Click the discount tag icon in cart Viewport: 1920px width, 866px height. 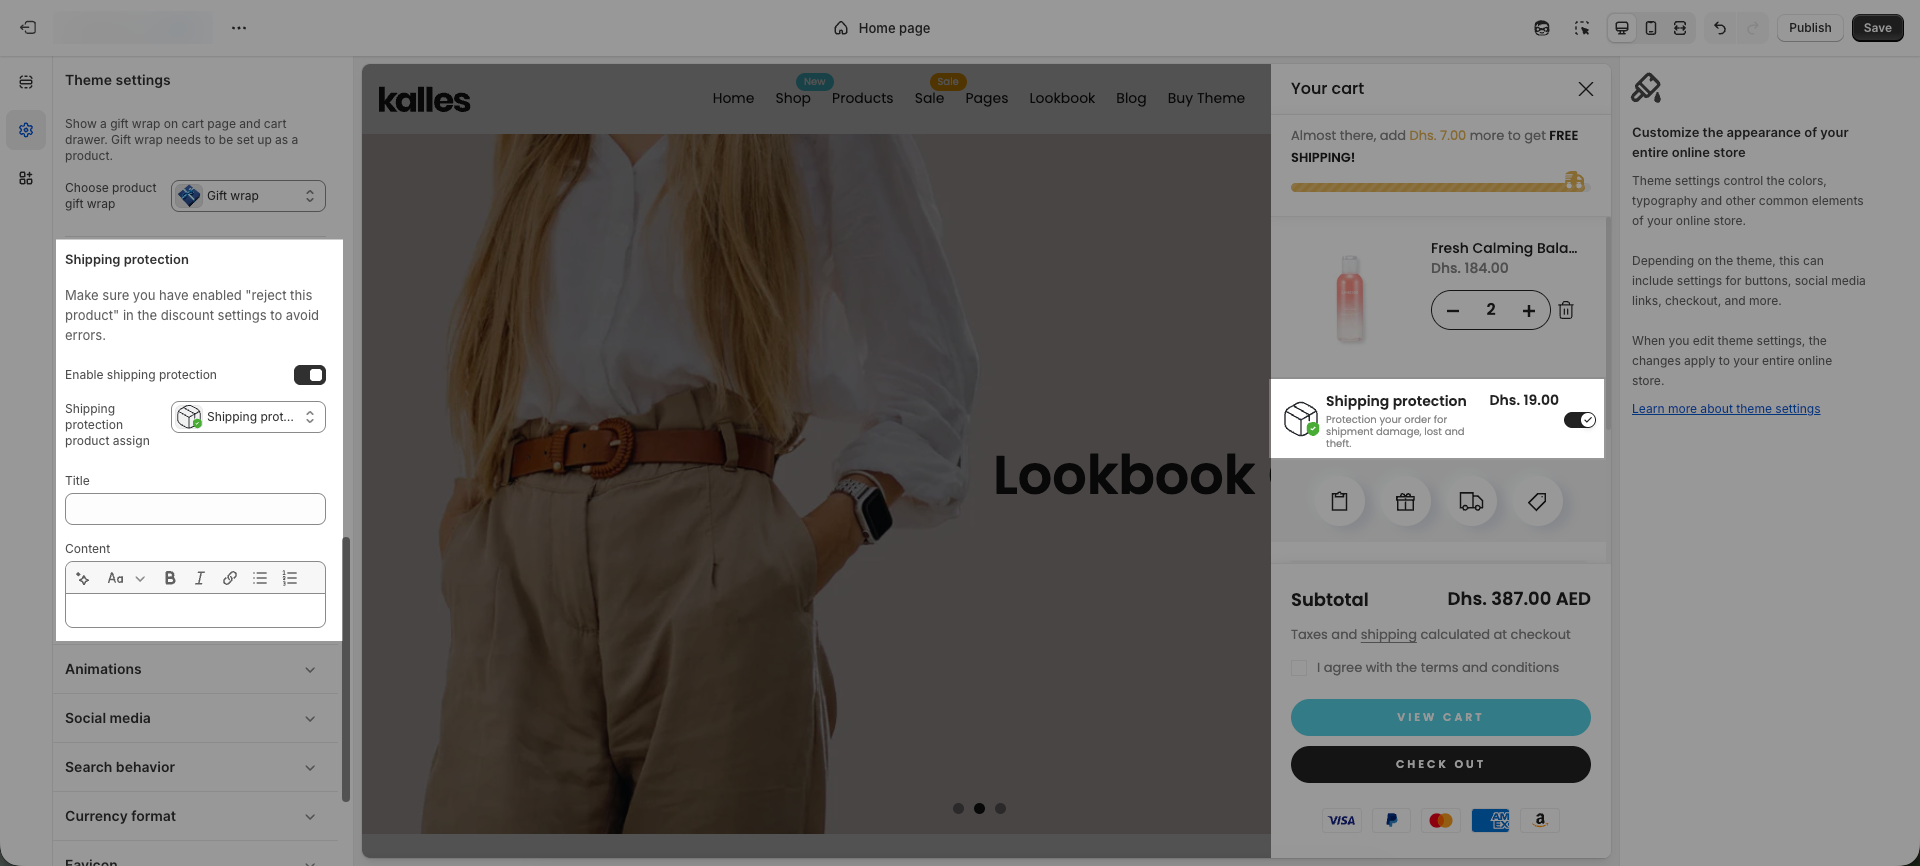[1537, 502]
